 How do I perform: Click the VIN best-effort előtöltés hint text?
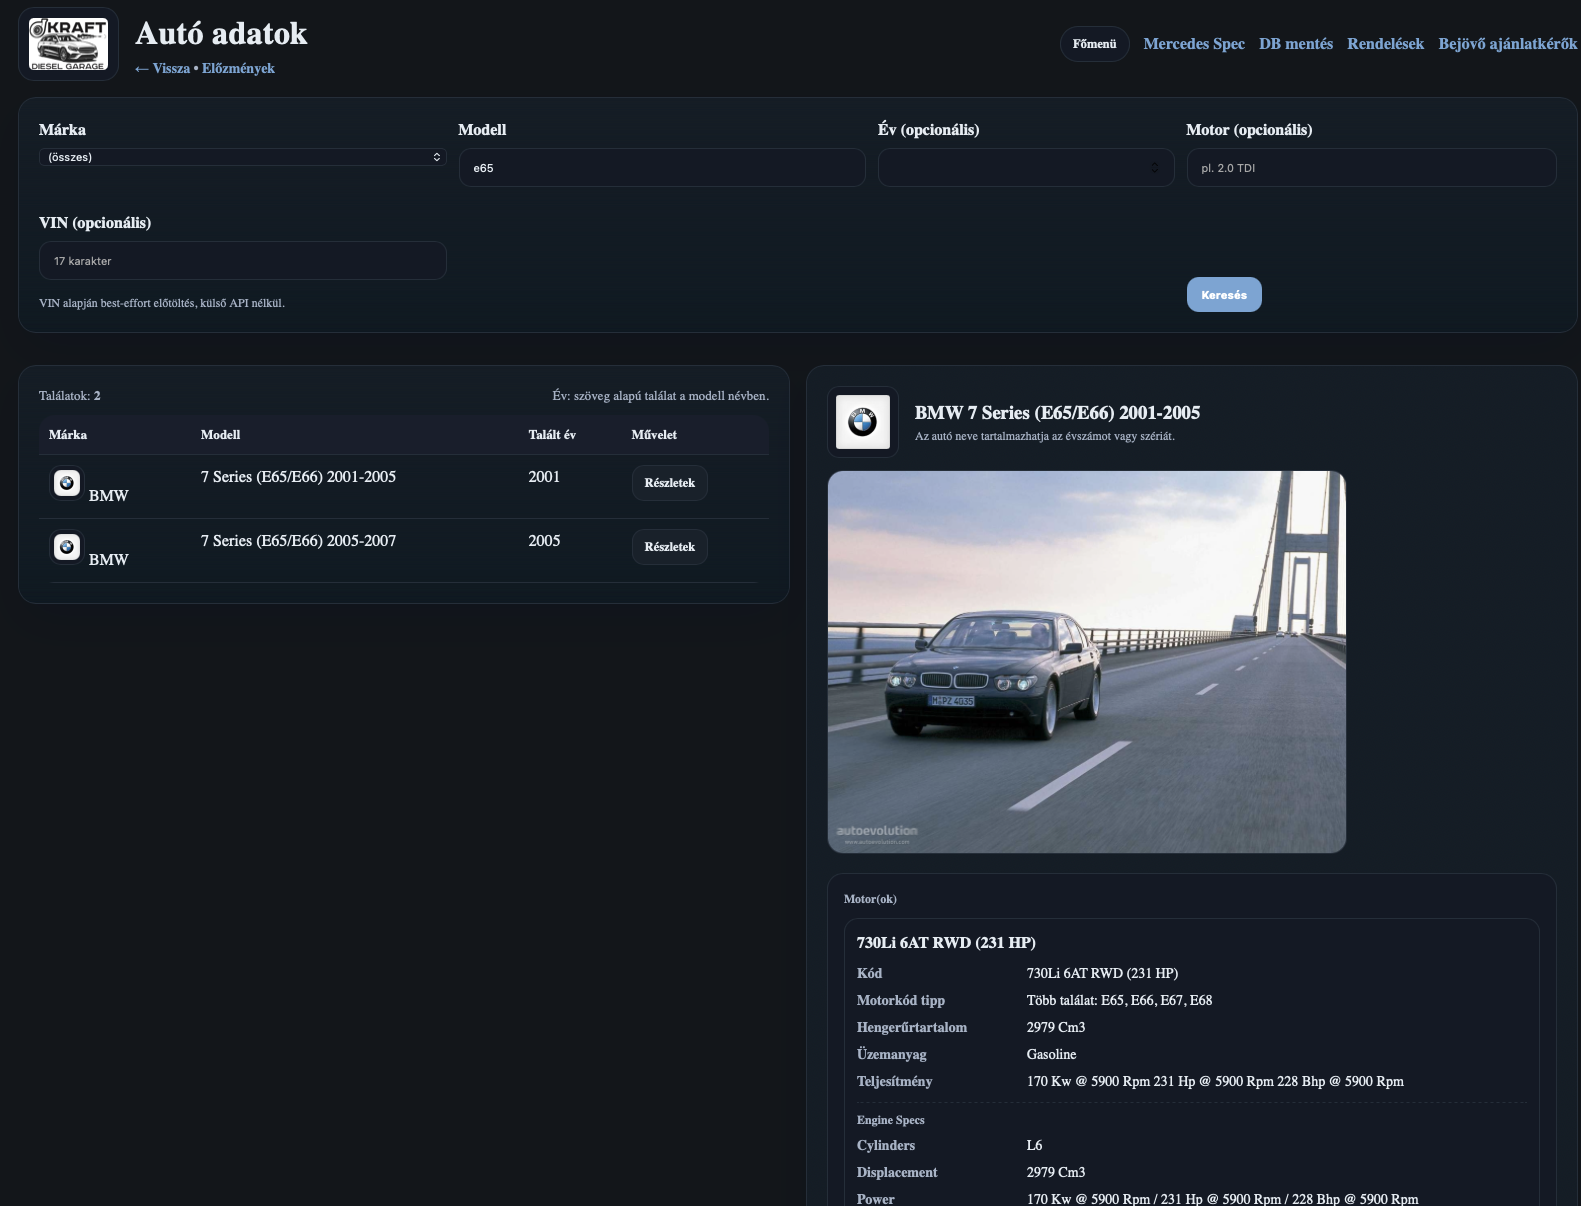click(162, 303)
